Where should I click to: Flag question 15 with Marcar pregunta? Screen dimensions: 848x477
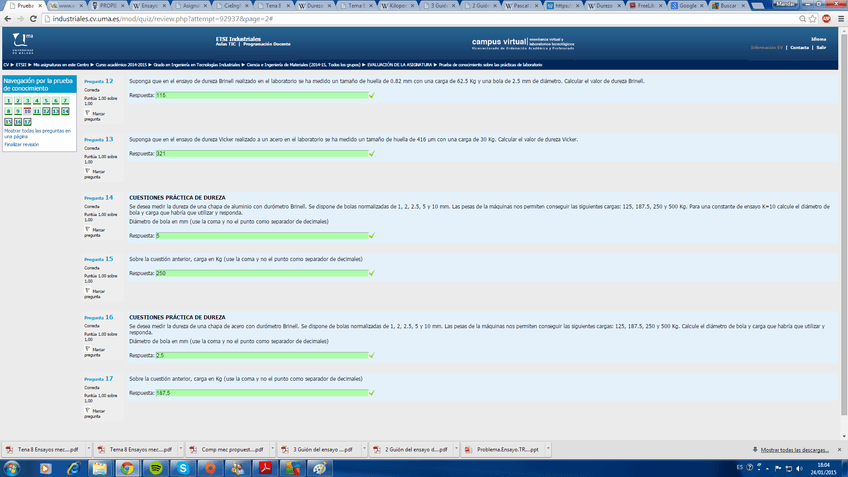pos(95,294)
